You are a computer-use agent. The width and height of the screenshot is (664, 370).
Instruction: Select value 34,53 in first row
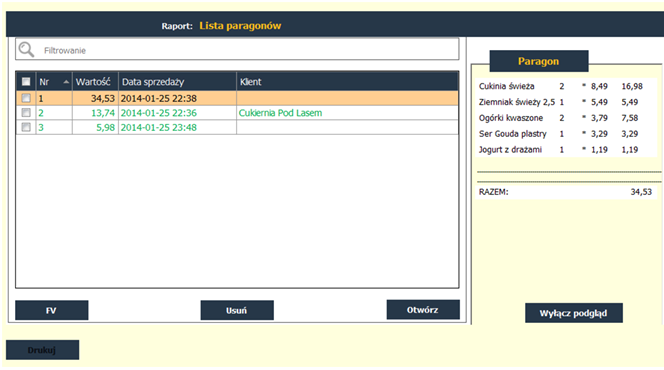(103, 98)
